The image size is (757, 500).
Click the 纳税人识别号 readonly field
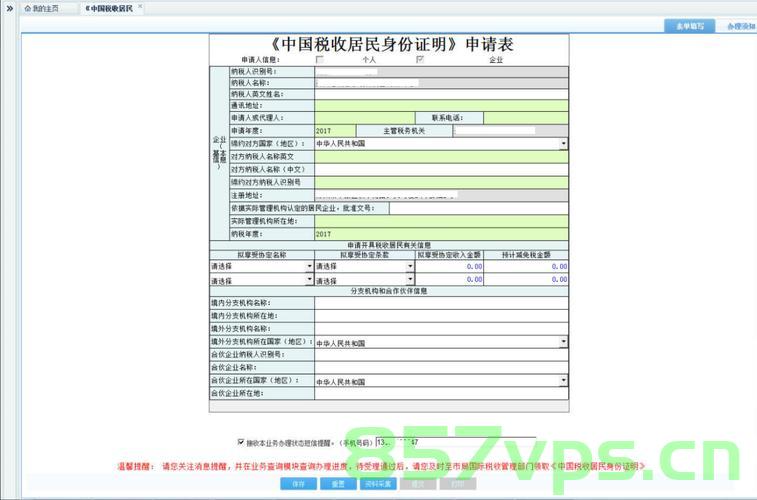point(441,72)
